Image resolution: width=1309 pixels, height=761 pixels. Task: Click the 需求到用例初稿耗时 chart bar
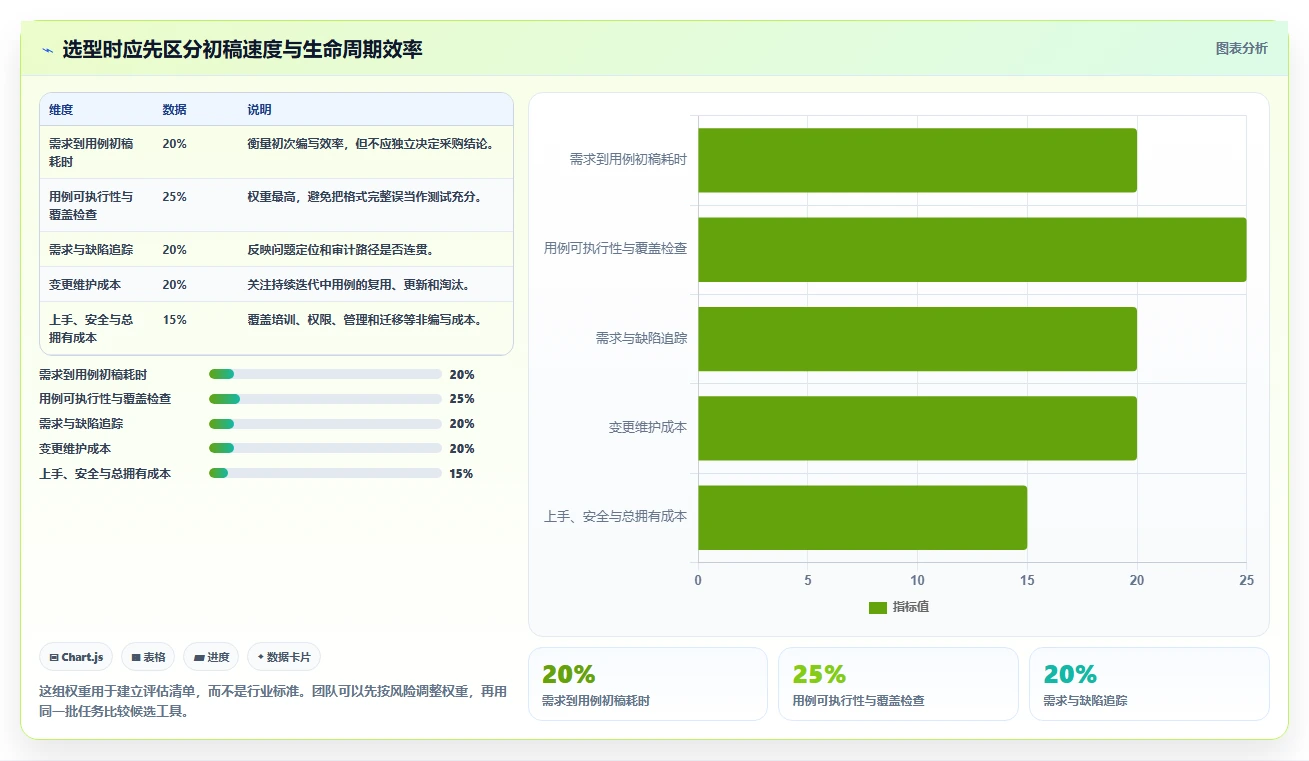[917, 160]
